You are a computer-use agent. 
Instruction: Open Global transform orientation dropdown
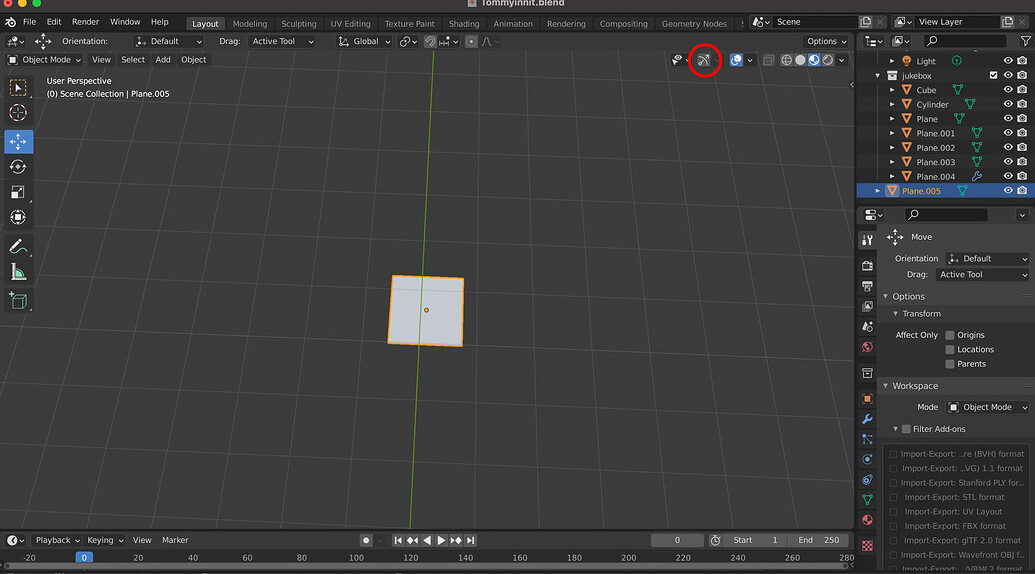364,41
